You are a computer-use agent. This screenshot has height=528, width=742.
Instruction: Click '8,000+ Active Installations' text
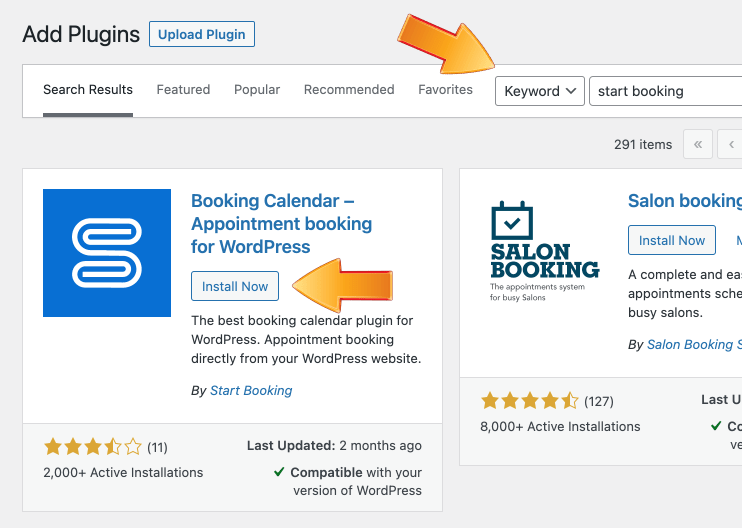pyautogui.click(x=560, y=427)
